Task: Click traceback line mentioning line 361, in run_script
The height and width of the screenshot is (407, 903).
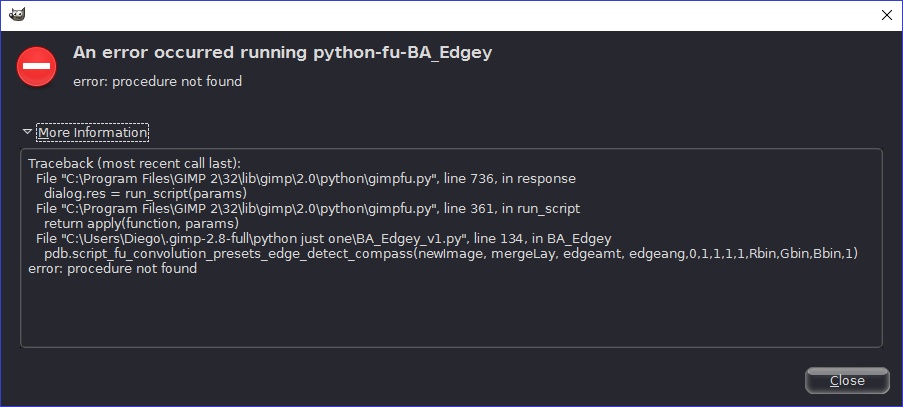Action: click(x=308, y=208)
